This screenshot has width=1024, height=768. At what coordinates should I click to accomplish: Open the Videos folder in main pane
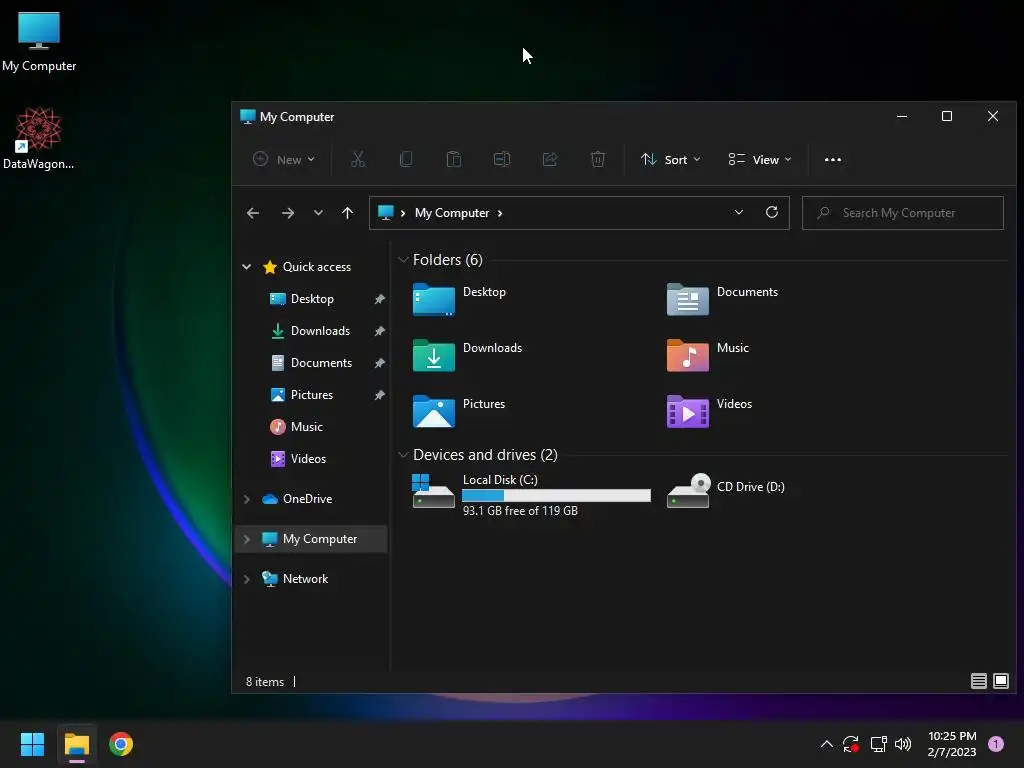point(709,411)
